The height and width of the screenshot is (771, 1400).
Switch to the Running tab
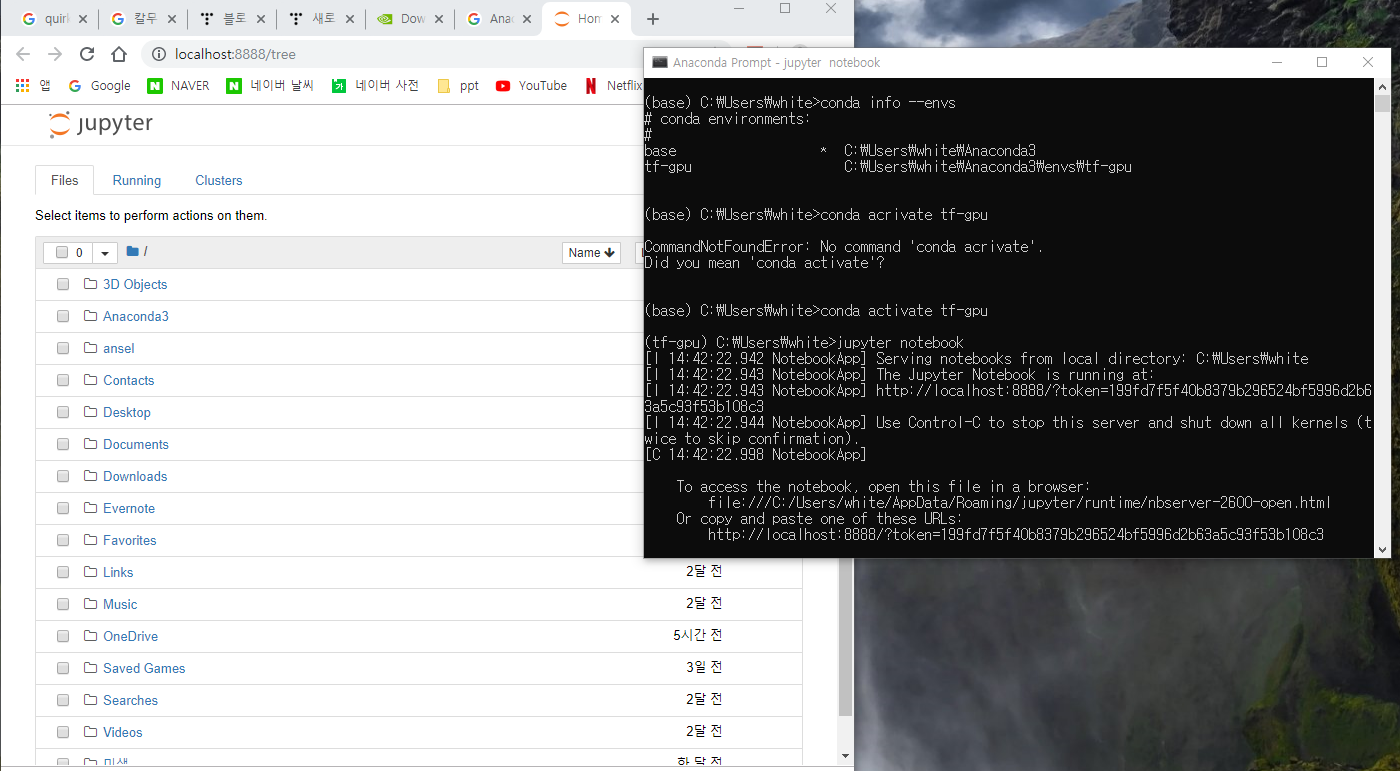pyautogui.click(x=136, y=180)
